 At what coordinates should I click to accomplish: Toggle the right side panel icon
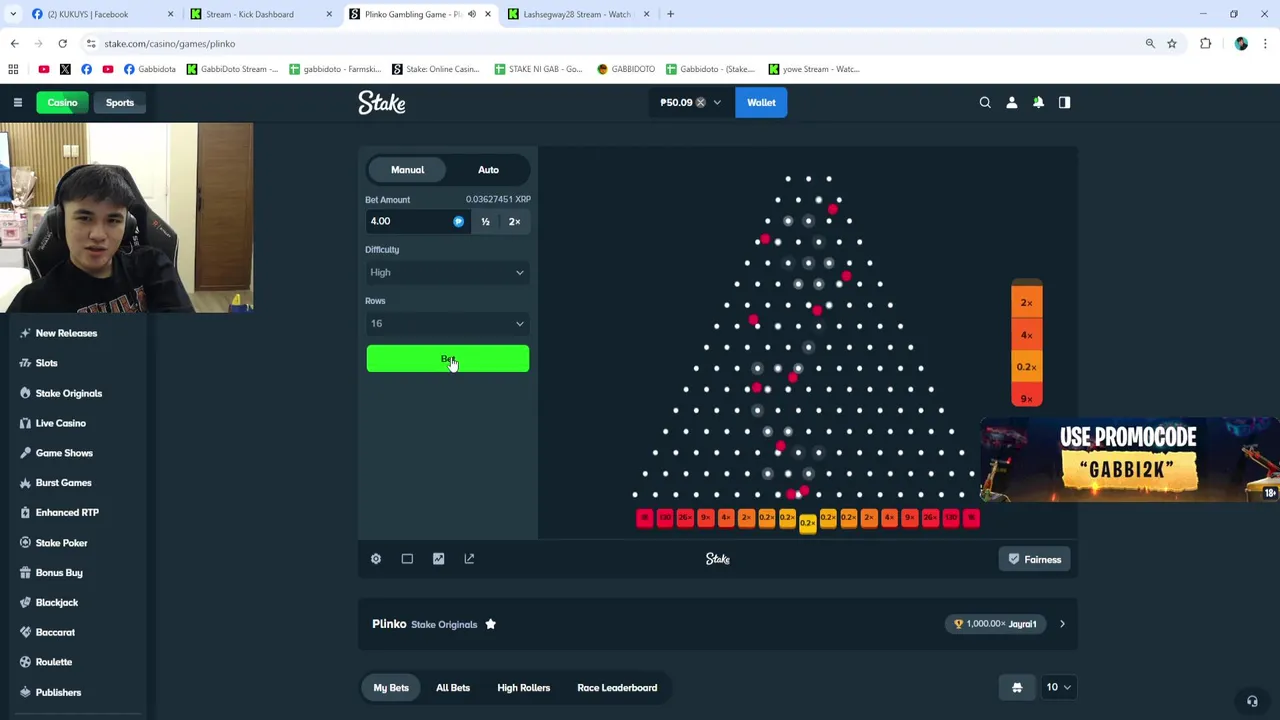pyautogui.click(x=1064, y=102)
